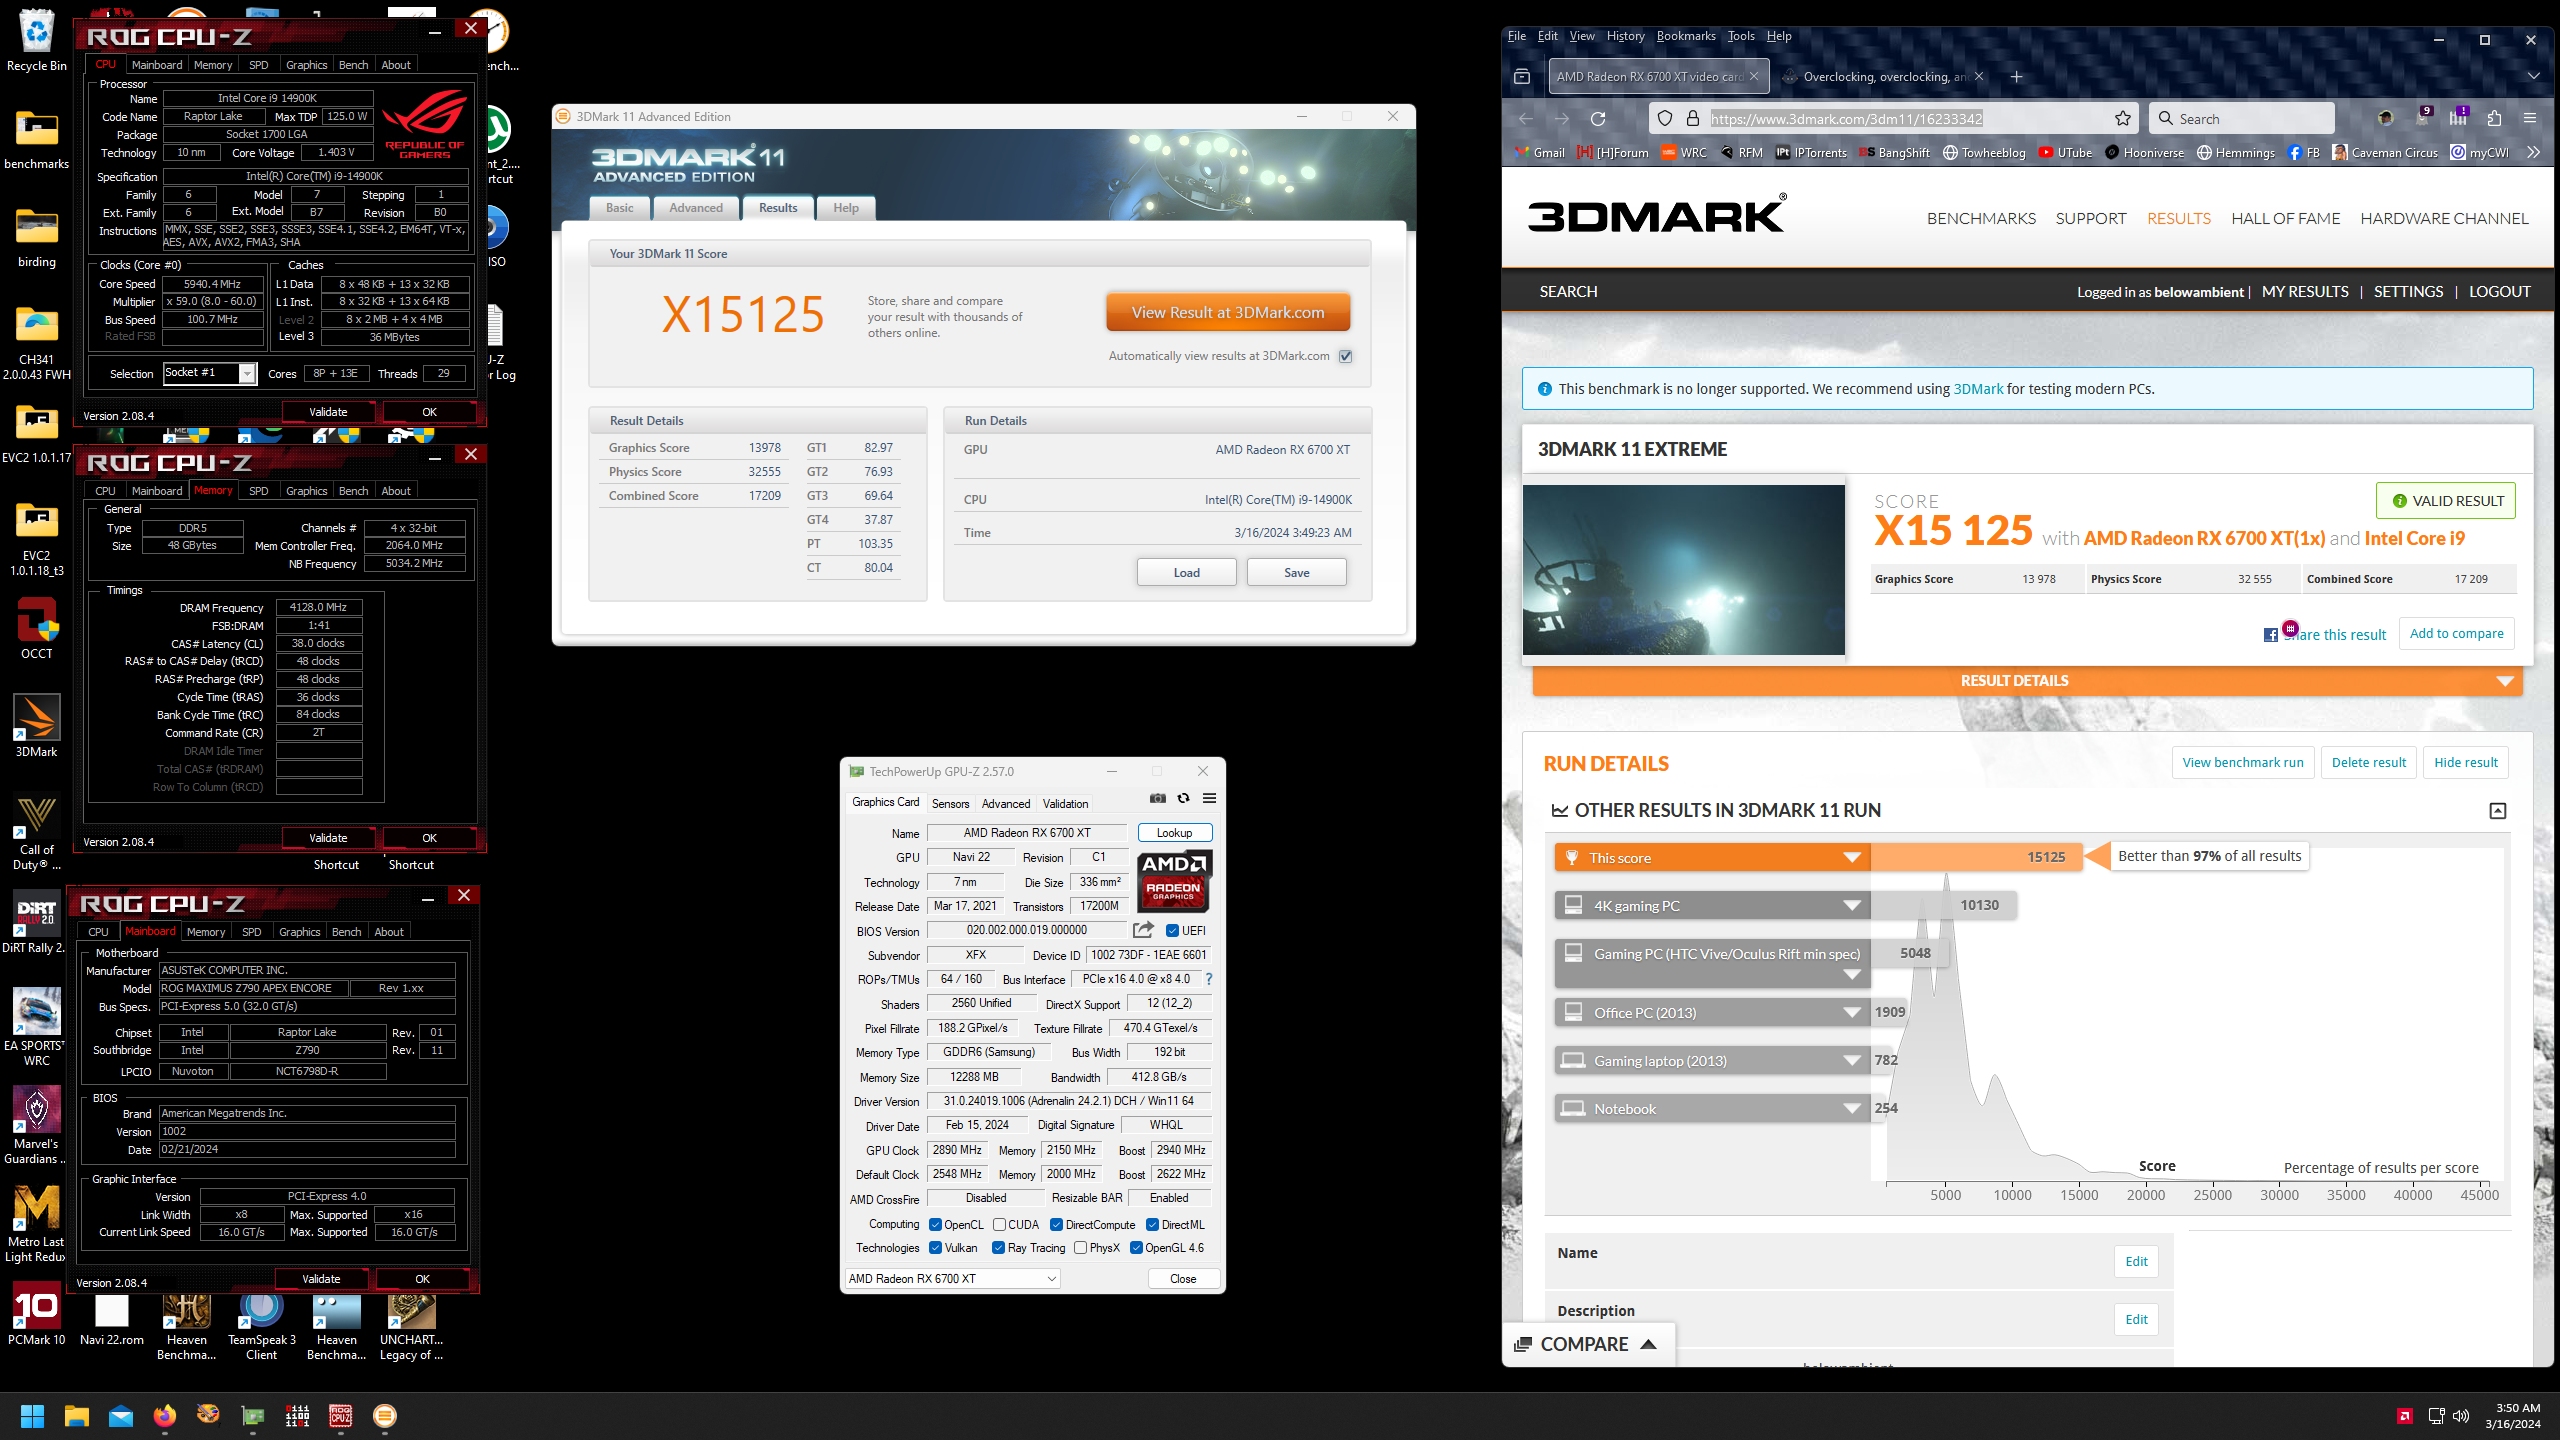Open the PCMark 10 desktop icon
The image size is (2560, 1440).
[37, 1314]
